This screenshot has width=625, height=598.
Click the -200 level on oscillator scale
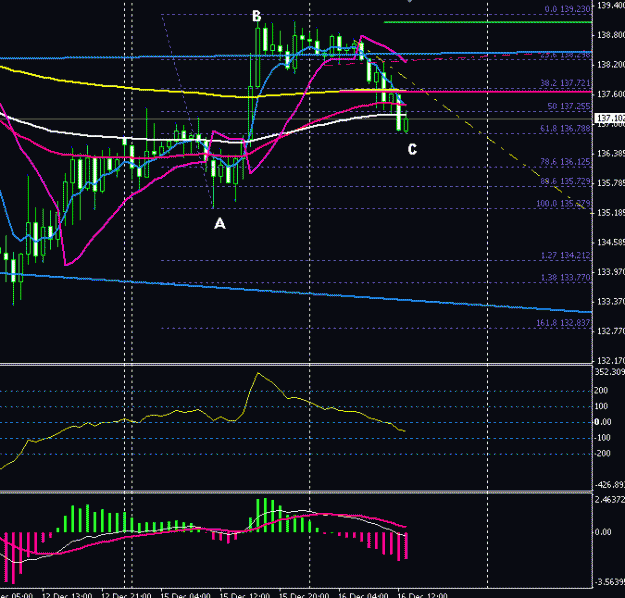tap(602, 453)
